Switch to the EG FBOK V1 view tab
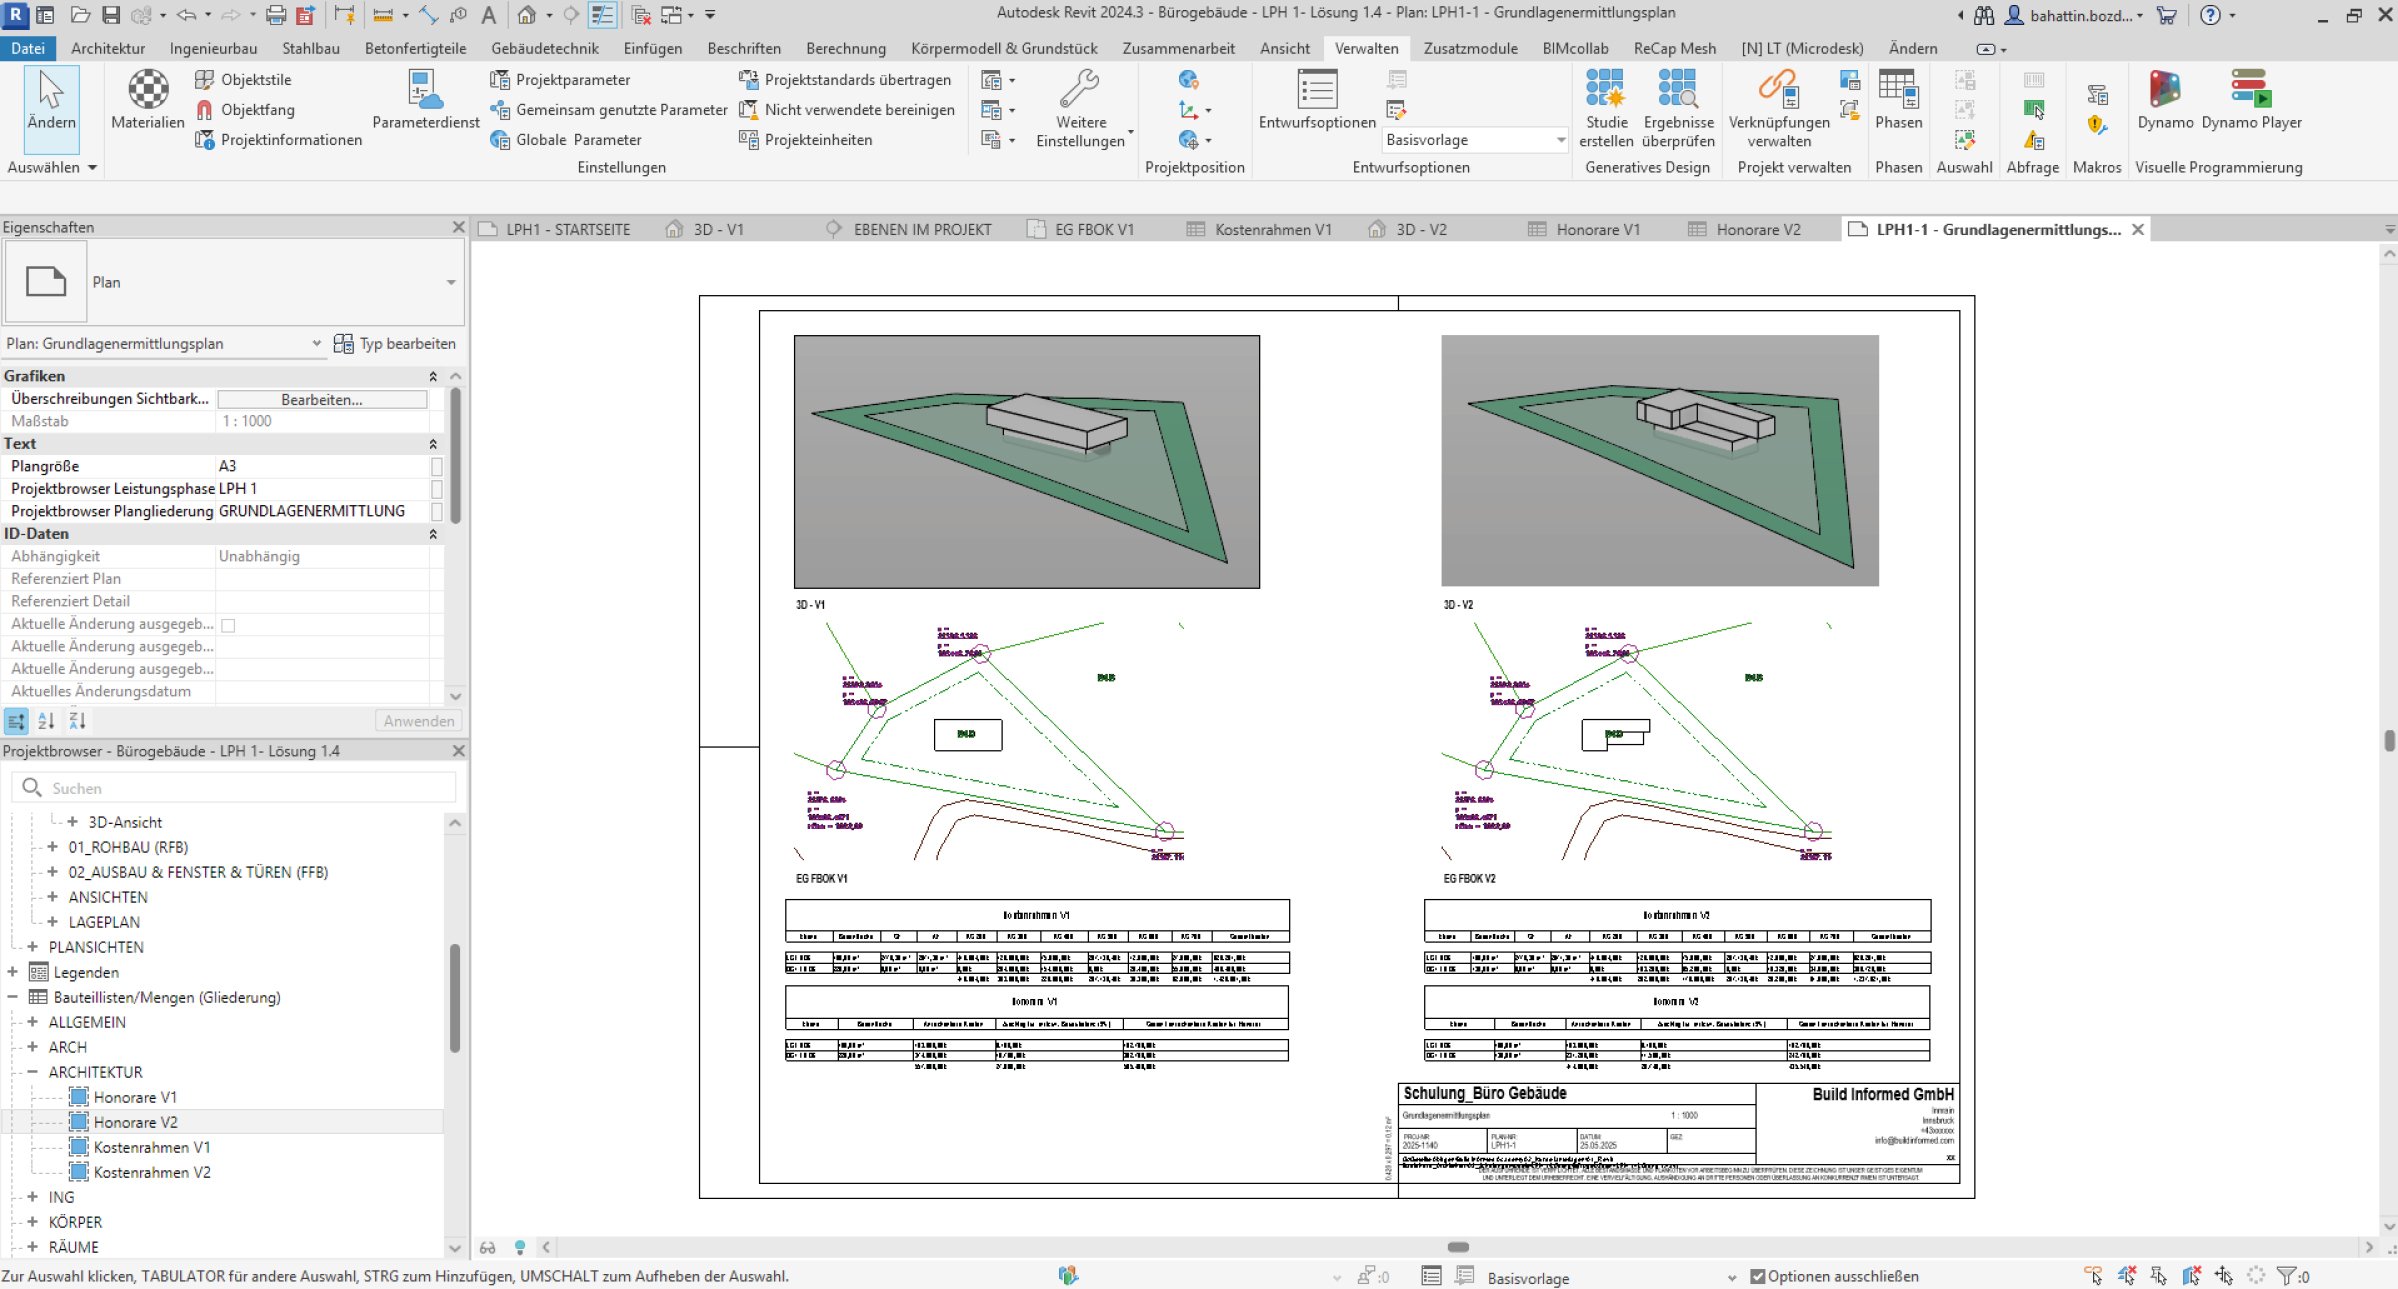Image resolution: width=2398 pixels, height=1289 pixels. (x=1081, y=230)
